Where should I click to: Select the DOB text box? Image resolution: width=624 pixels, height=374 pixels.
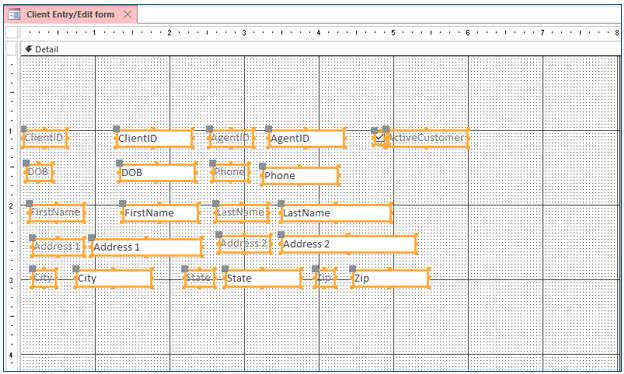click(x=157, y=173)
